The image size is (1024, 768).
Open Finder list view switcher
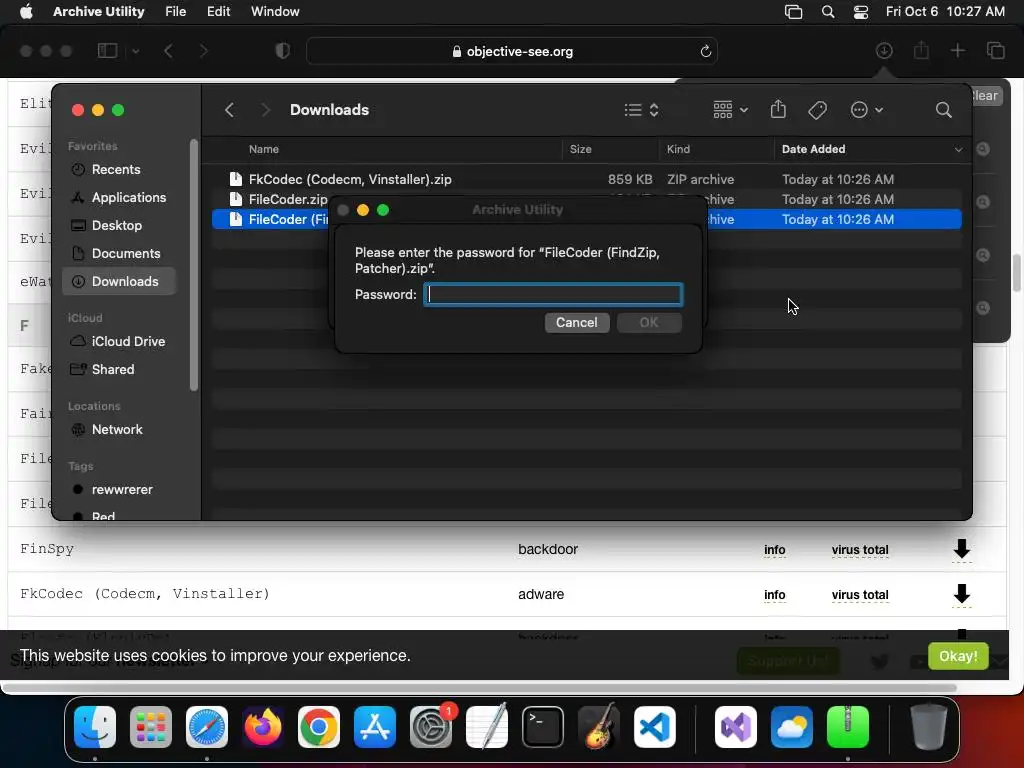coord(641,110)
